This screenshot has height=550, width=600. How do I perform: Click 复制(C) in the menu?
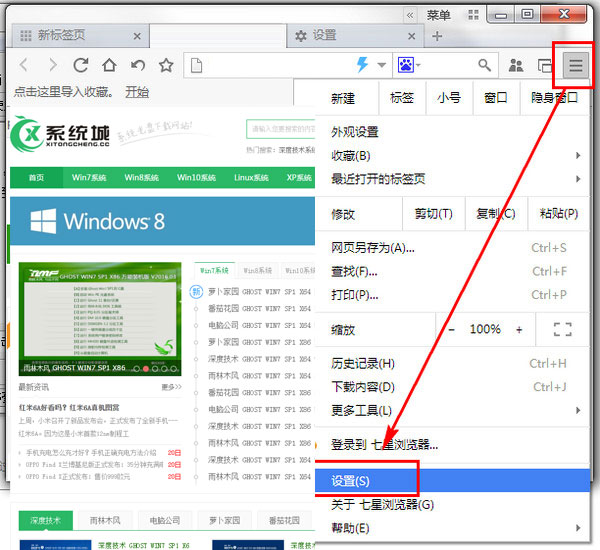(x=496, y=214)
